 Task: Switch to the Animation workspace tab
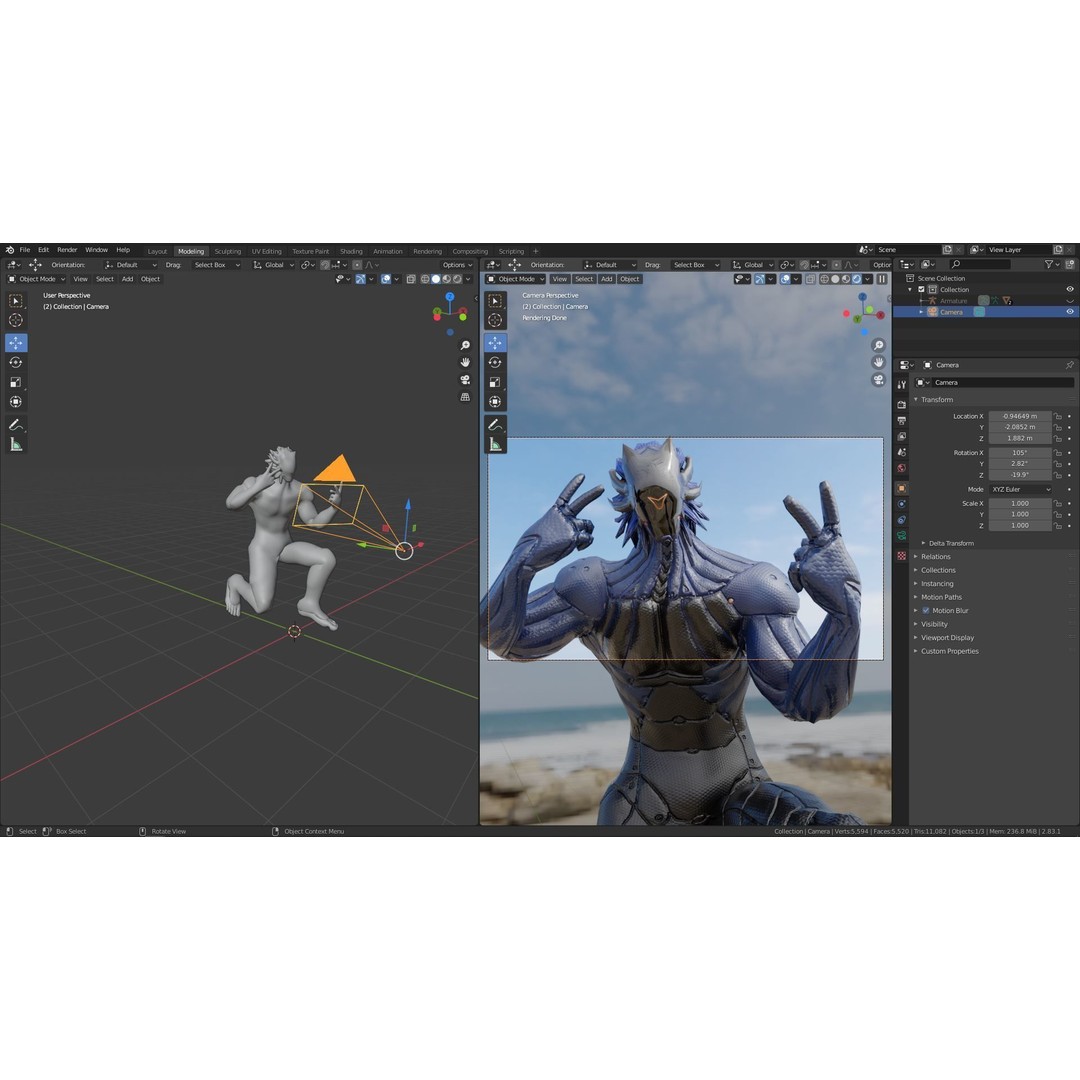point(388,251)
